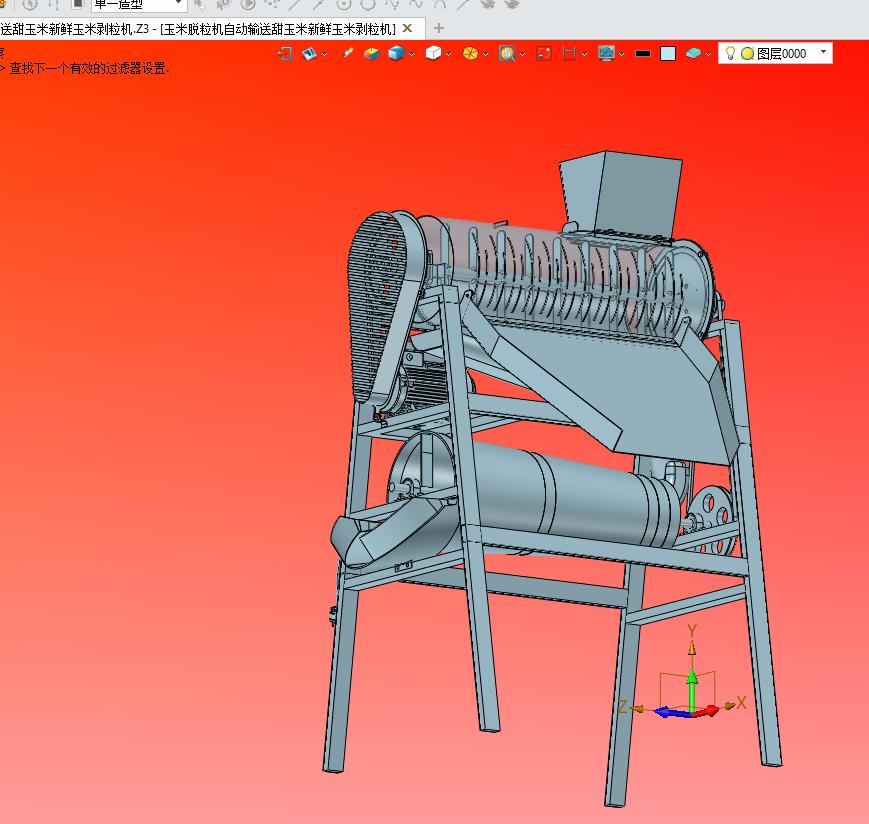Click the black line color swatch
Viewport: 869px width, 824px height.
click(643, 54)
